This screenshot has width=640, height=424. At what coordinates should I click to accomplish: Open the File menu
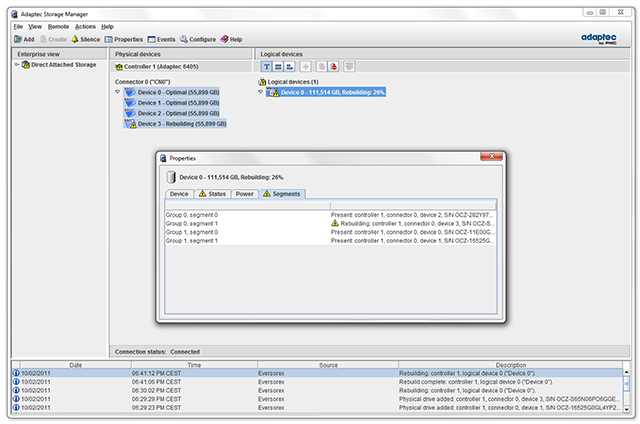(18, 27)
